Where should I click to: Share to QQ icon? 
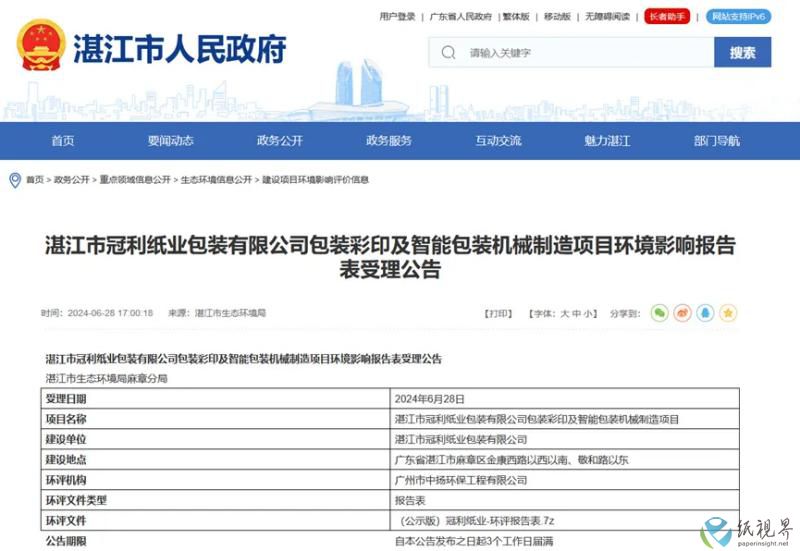coord(705,313)
